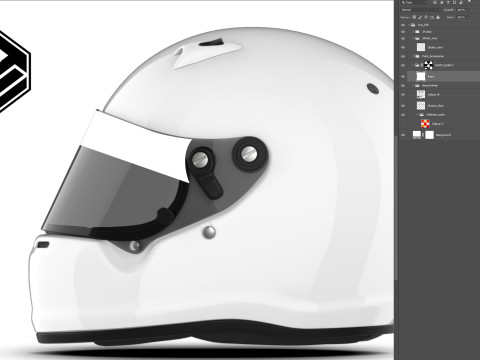480x360 pixels.
Task: Hide the Background layer
Action: [403, 135]
